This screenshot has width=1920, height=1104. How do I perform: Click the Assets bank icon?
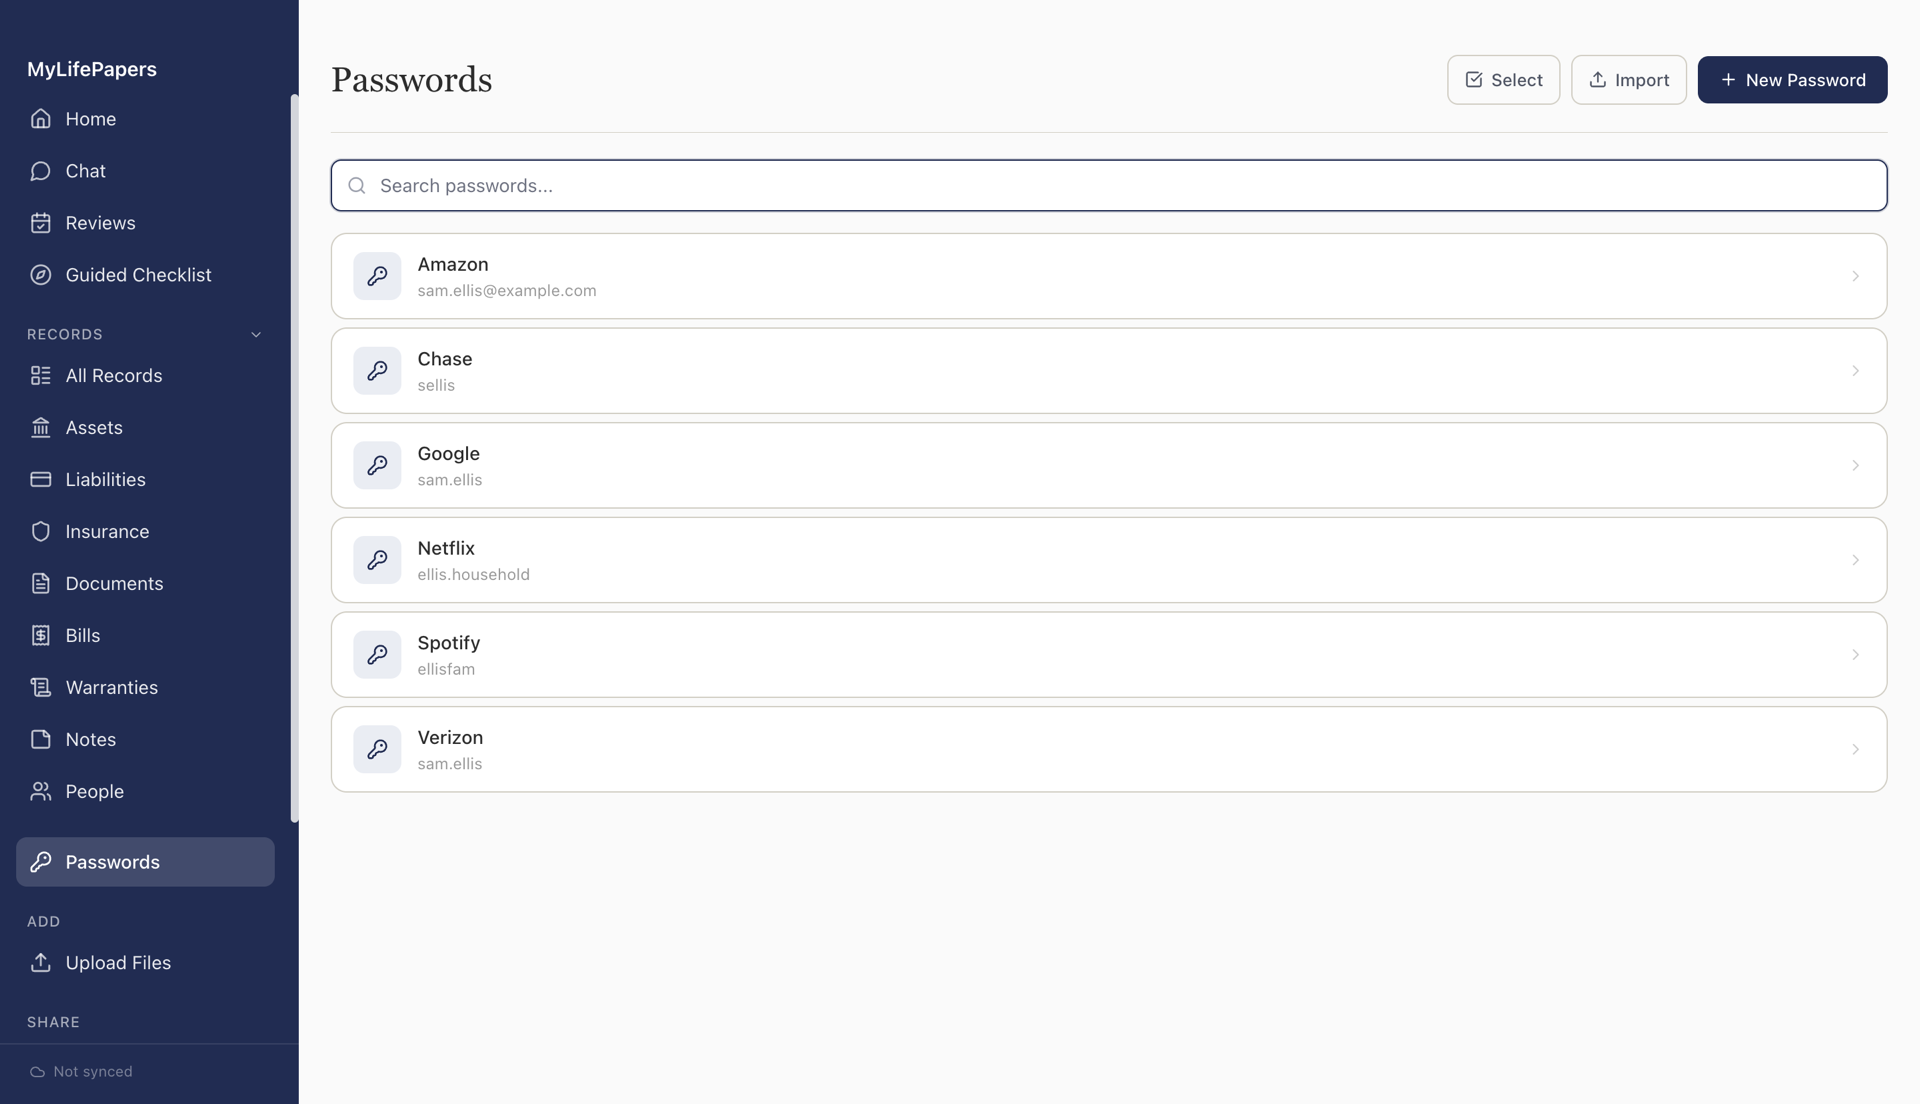40,428
